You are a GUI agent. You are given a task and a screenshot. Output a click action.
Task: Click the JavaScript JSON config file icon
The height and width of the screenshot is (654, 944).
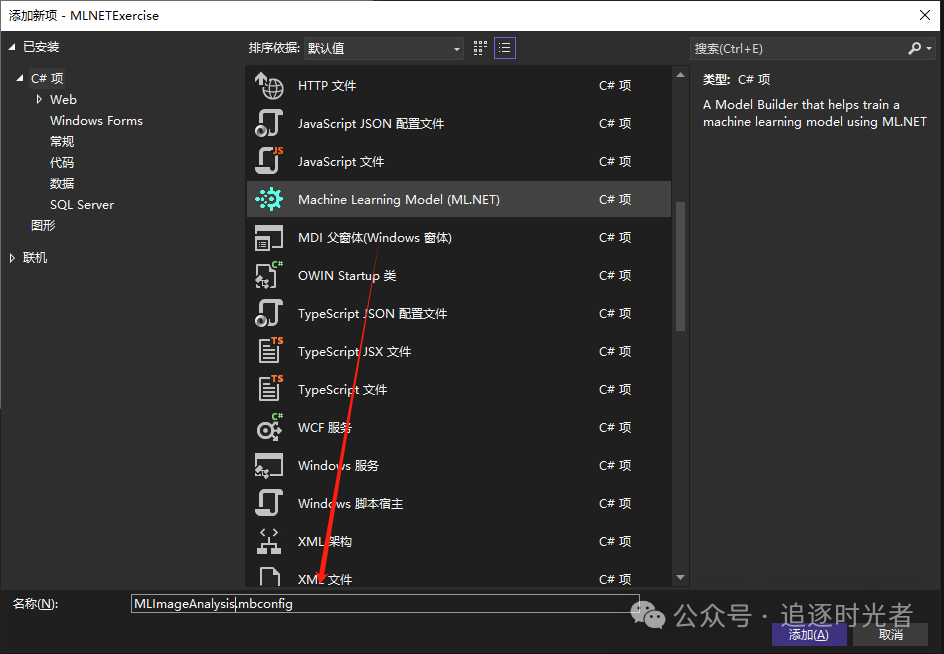click(x=269, y=124)
